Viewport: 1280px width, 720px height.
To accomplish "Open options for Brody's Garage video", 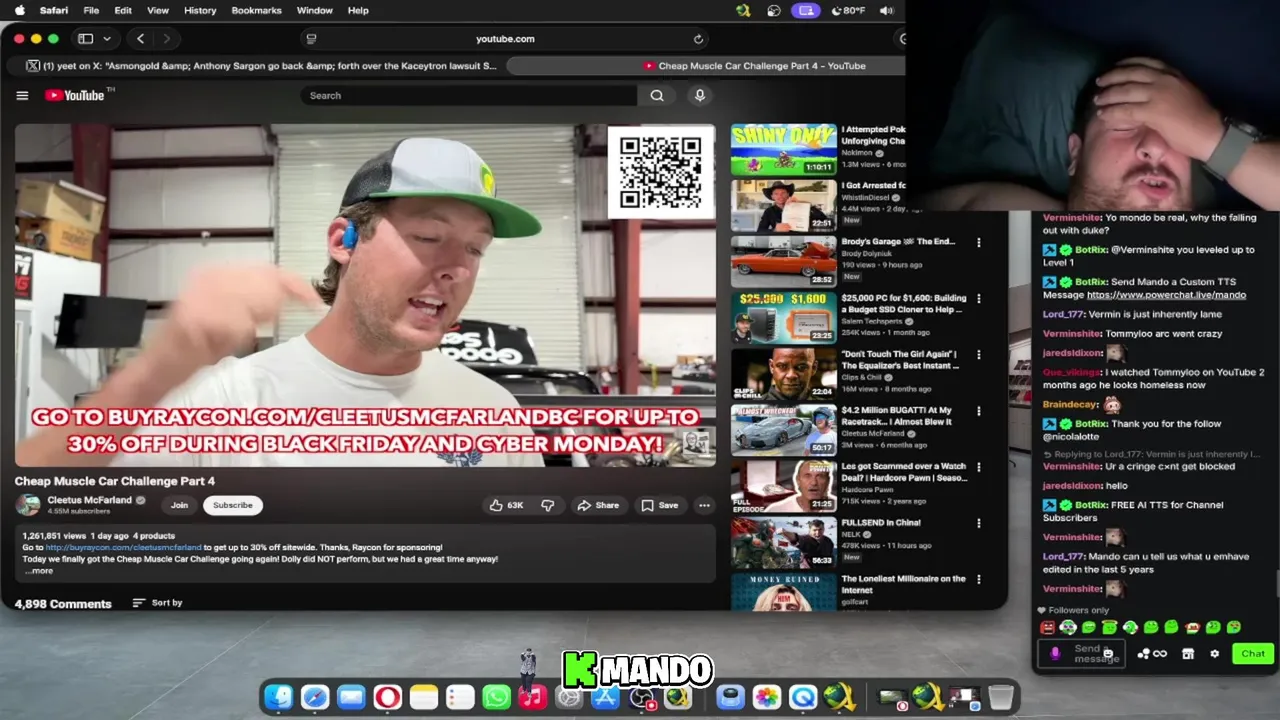I will coord(978,243).
